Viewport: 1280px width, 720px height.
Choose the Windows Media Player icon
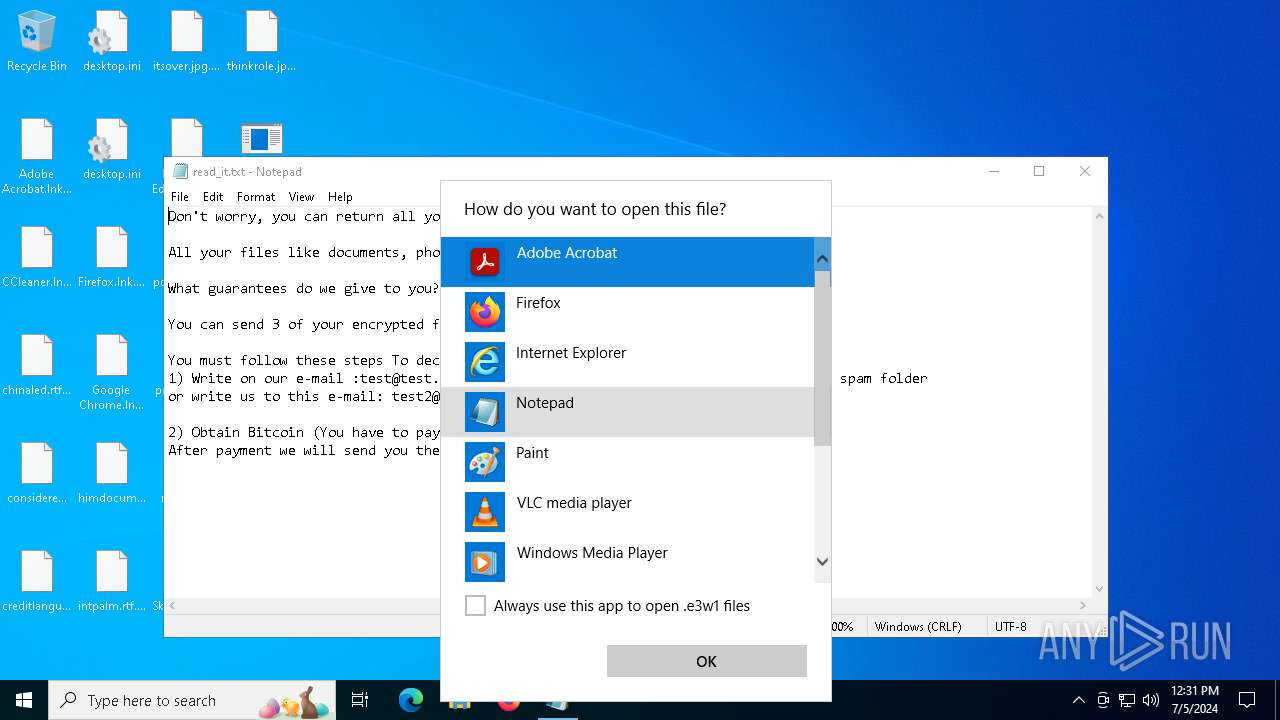pyautogui.click(x=485, y=562)
